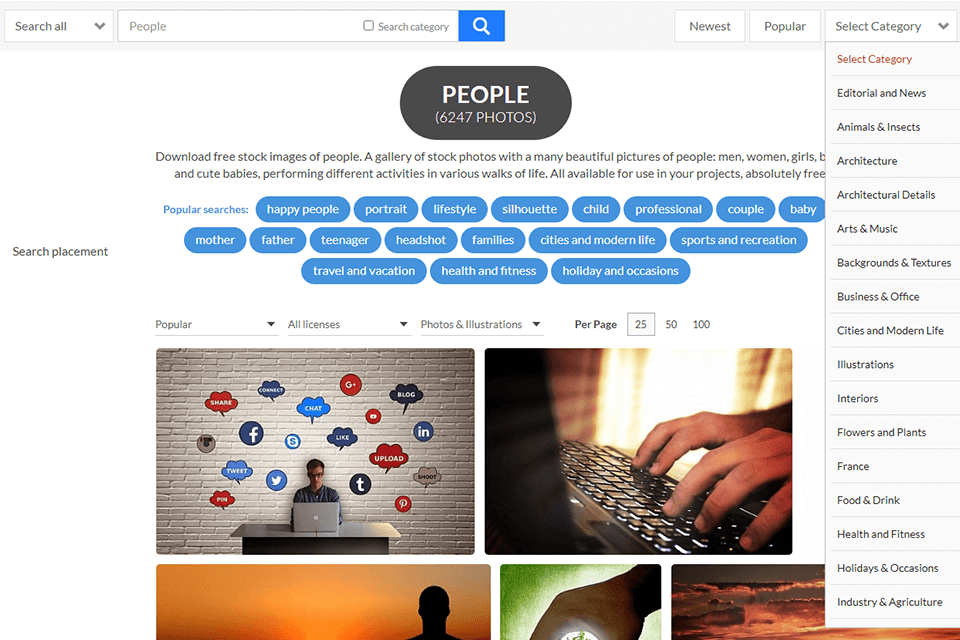Pick Food & Drink in category menu
Image resolution: width=960 pixels, height=640 pixels.
(x=868, y=500)
